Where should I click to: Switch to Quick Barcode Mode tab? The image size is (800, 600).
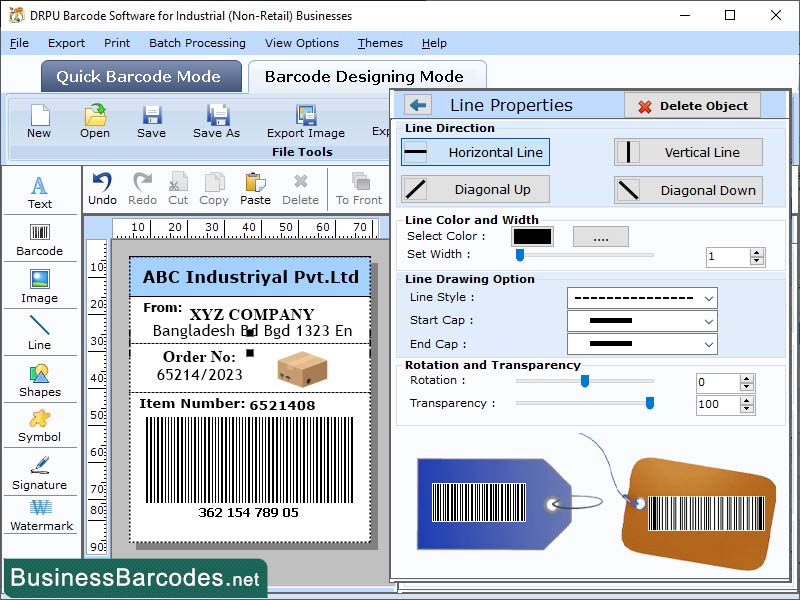[x=139, y=77]
